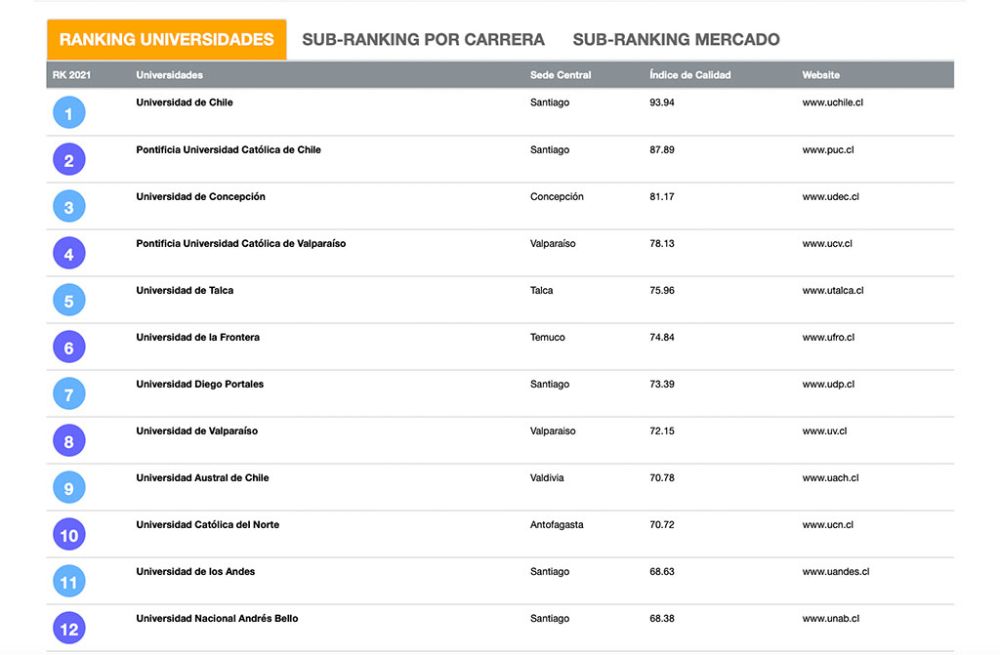Select the rank 5 circle badge
The image size is (1000, 655).
68,300
